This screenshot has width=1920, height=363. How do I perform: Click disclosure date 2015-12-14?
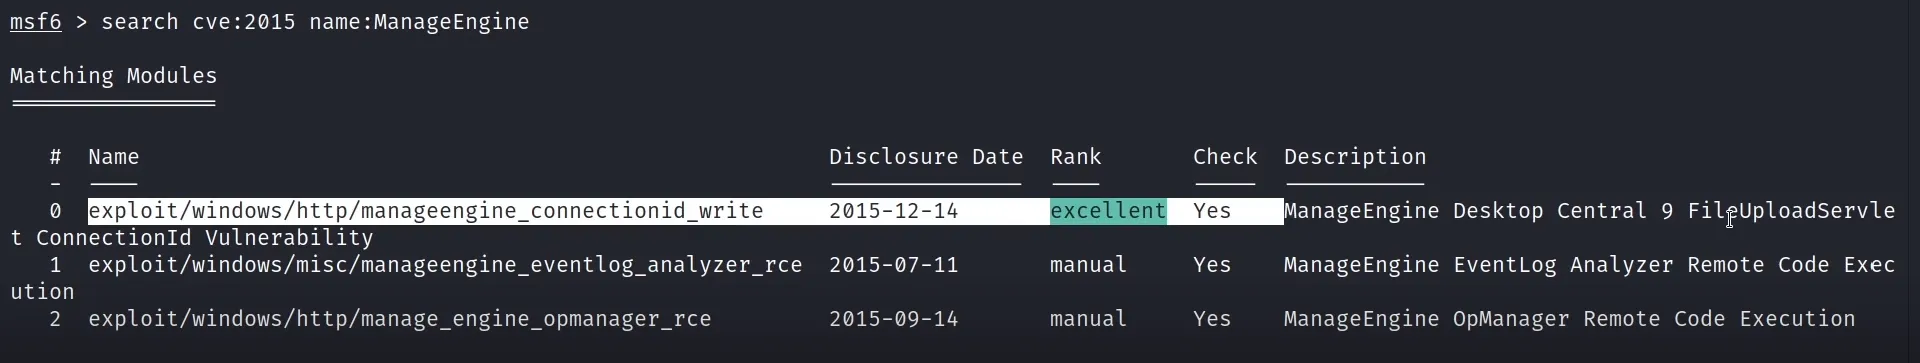pyautogui.click(x=893, y=211)
